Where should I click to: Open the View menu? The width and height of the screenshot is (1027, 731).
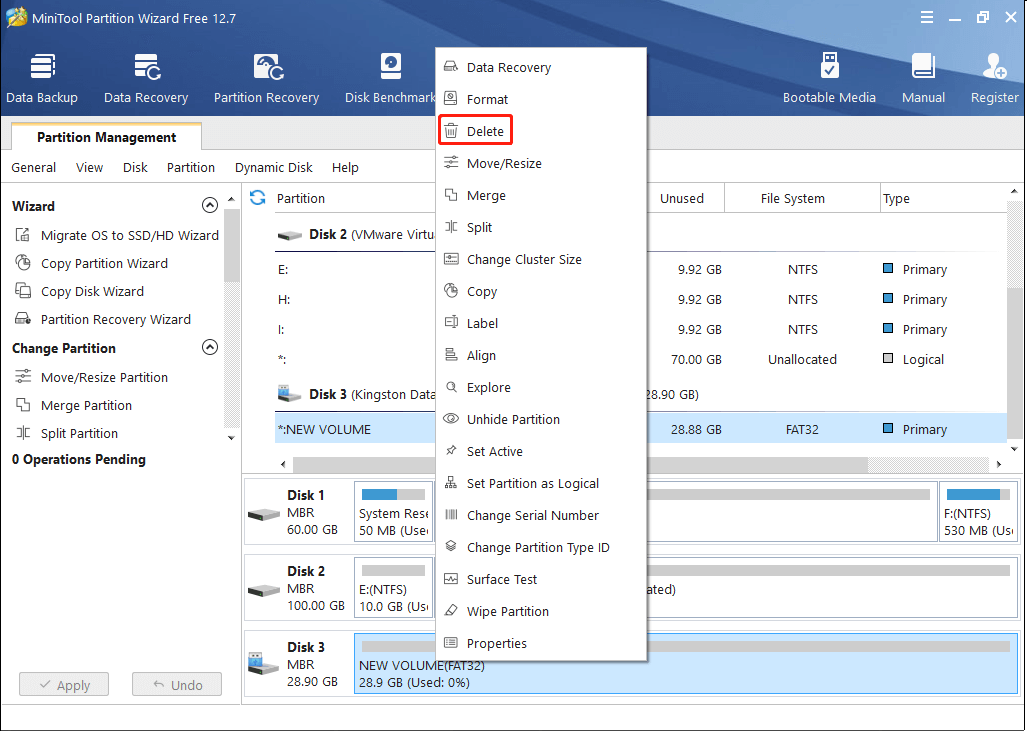pos(89,168)
